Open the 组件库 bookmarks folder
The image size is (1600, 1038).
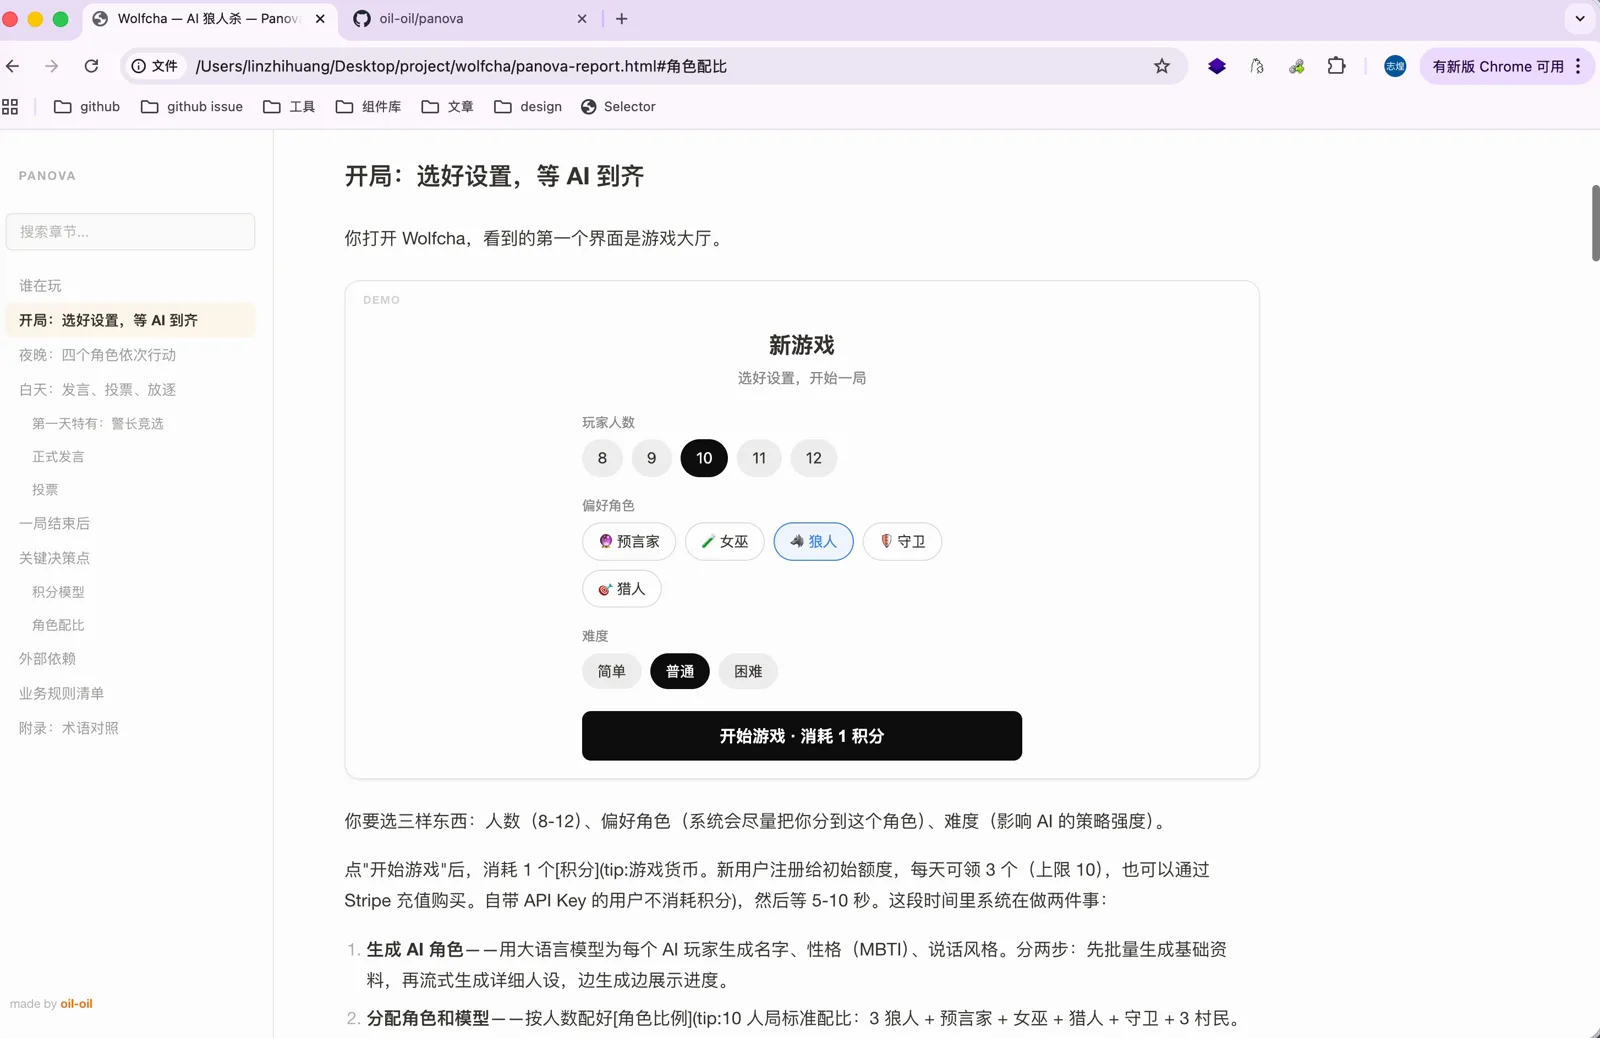[x=368, y=107]
